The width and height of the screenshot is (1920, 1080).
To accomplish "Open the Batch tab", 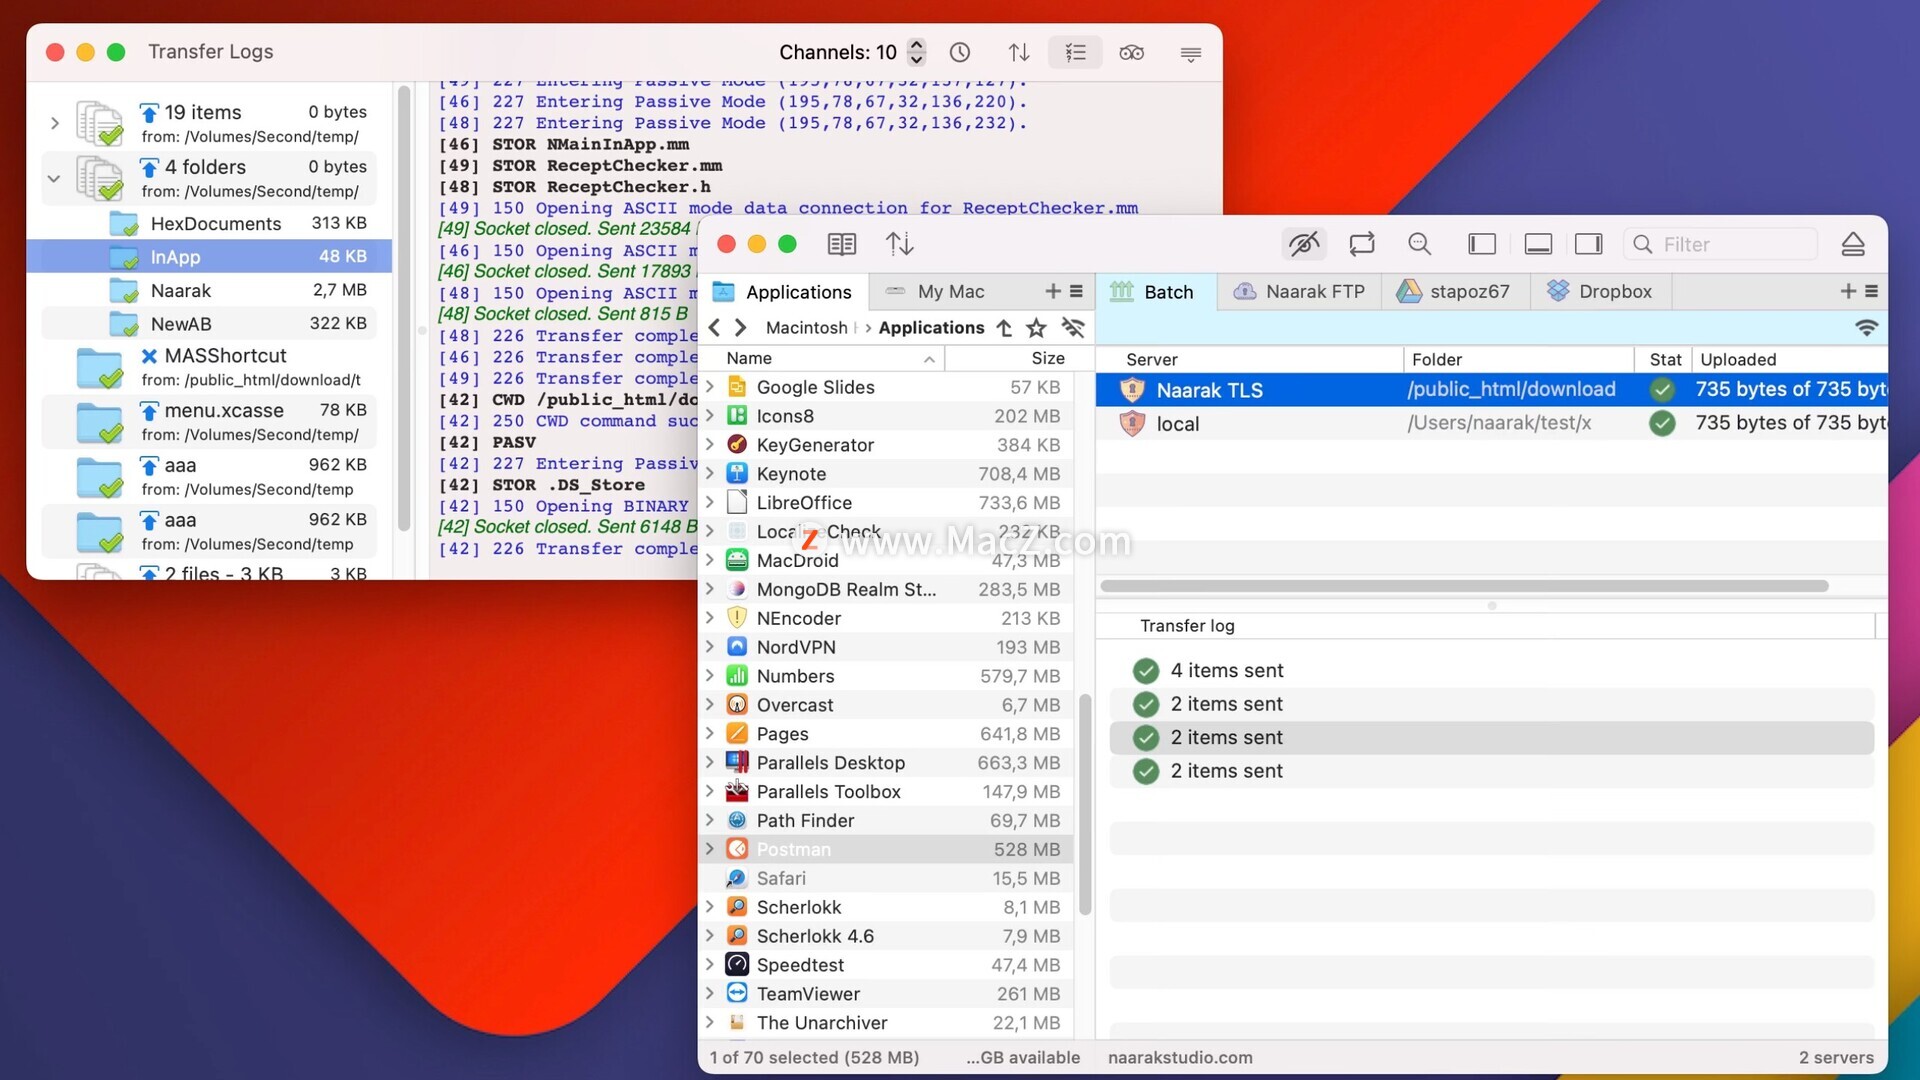I will tap(1154, 292).
